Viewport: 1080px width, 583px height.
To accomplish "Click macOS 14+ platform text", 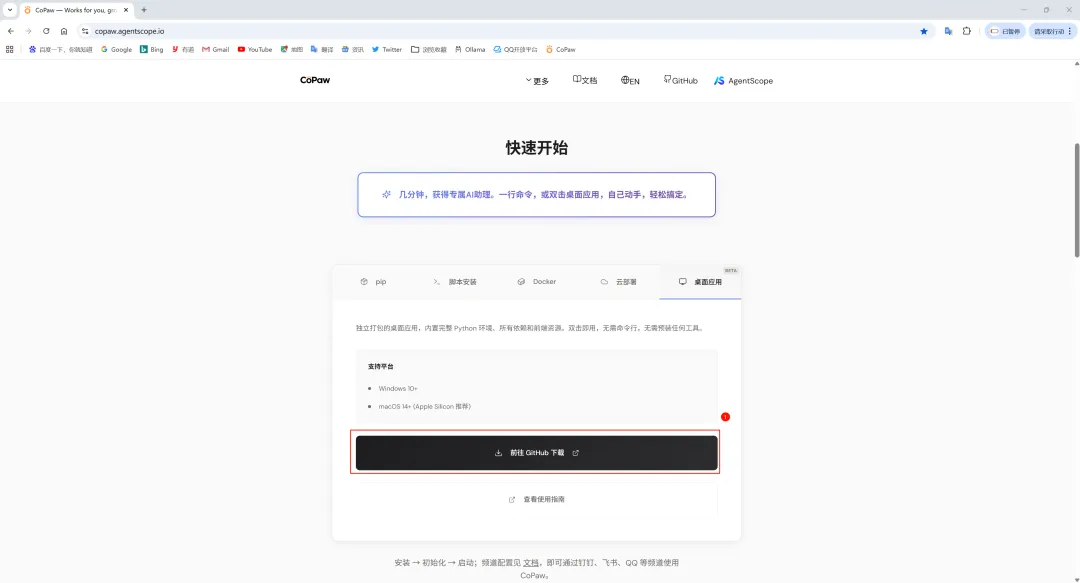I will pyautogui.click(x=424, y=407).
